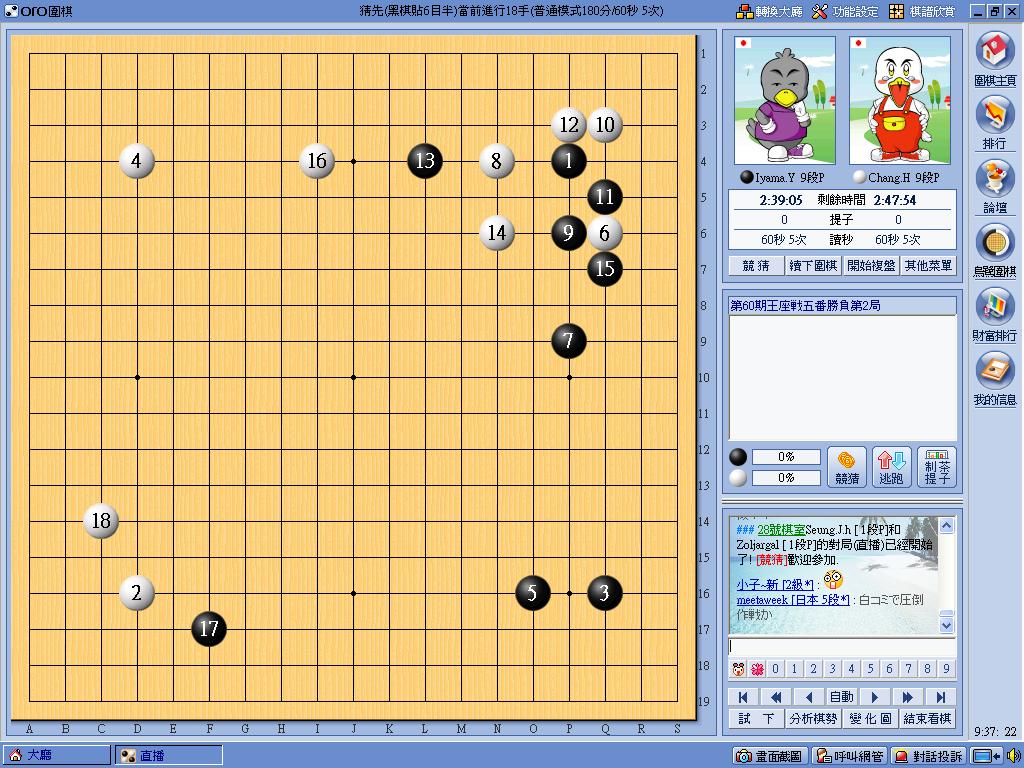Click the 開始複盤 button
Screen dimensions: 1024x768
pyautogui.click(x=871, y=266)
